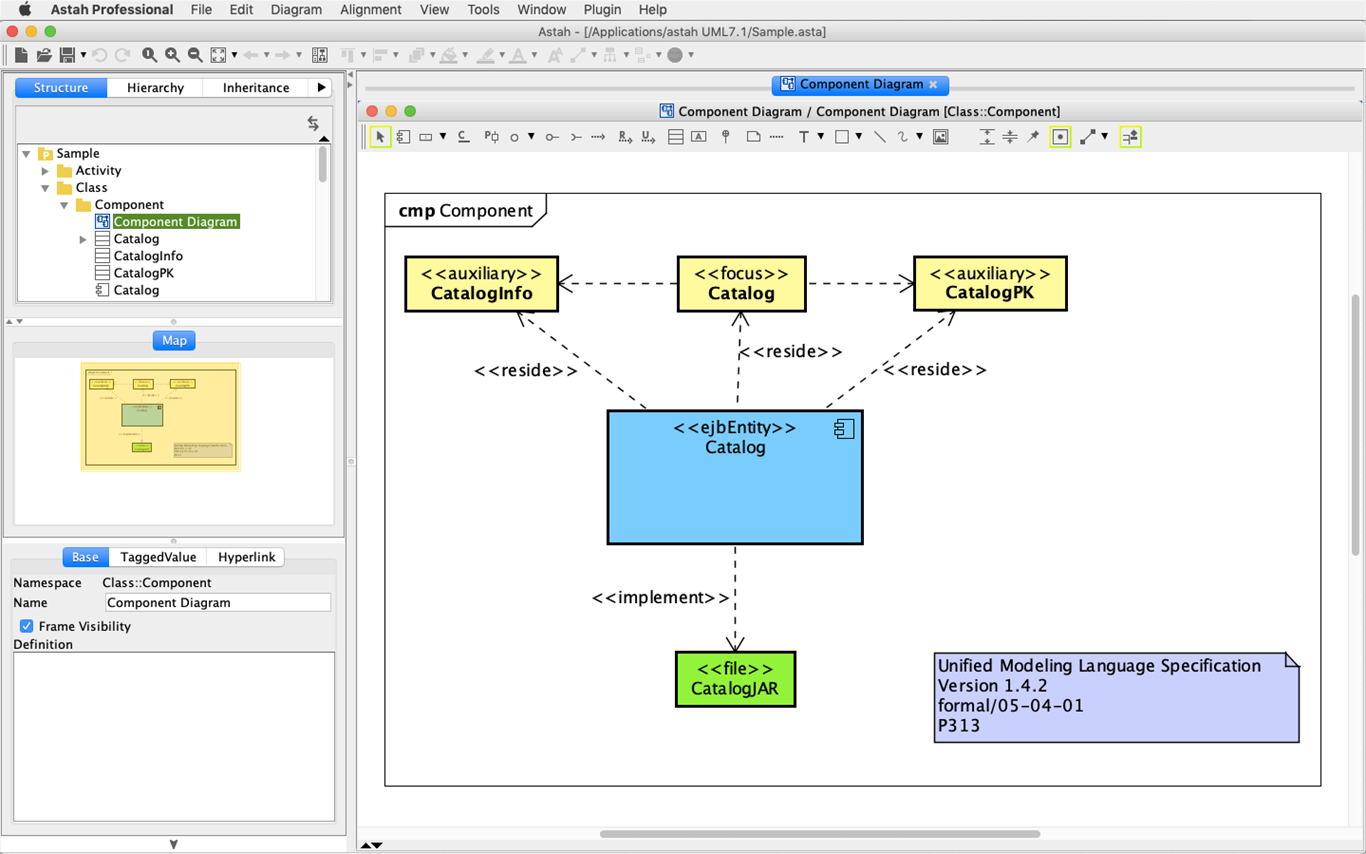Click the pin lock-mode icon
This screenshot has width=1366, height=854.
pos(1033,137)
